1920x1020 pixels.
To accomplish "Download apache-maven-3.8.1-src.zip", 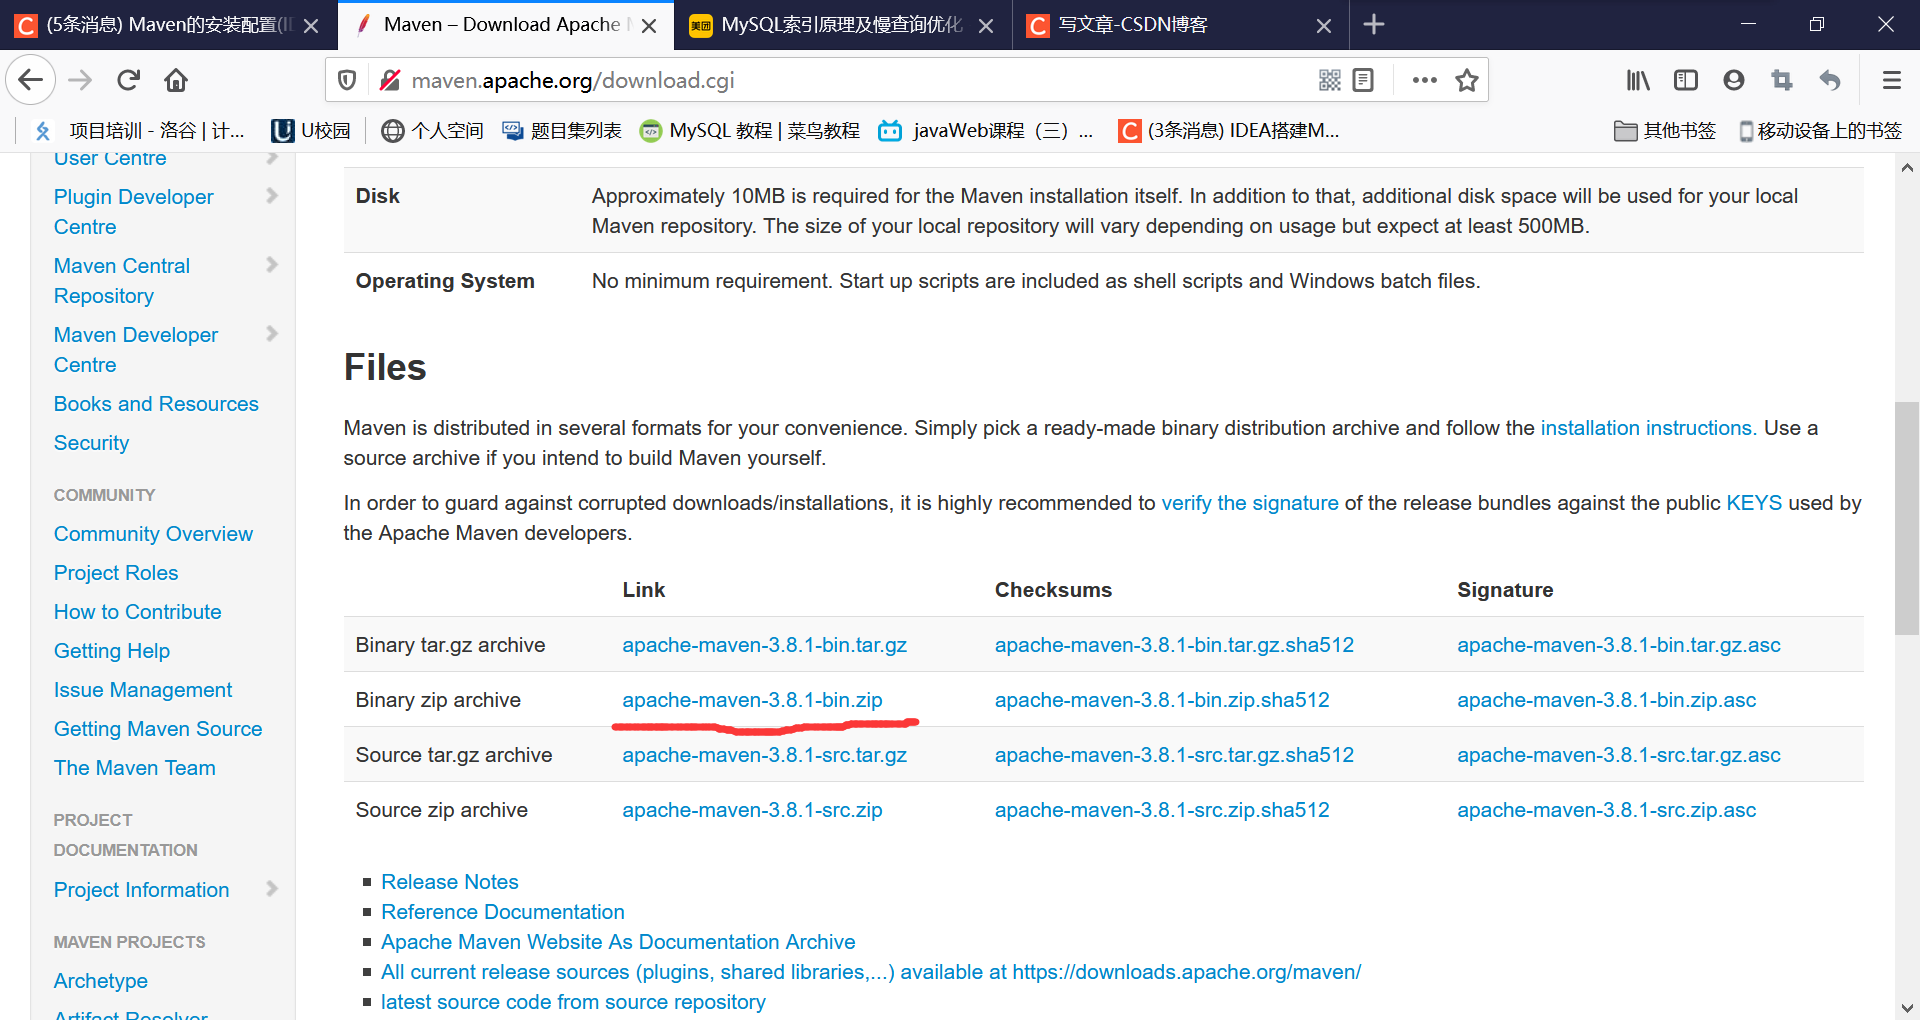I will pos(752,810).
